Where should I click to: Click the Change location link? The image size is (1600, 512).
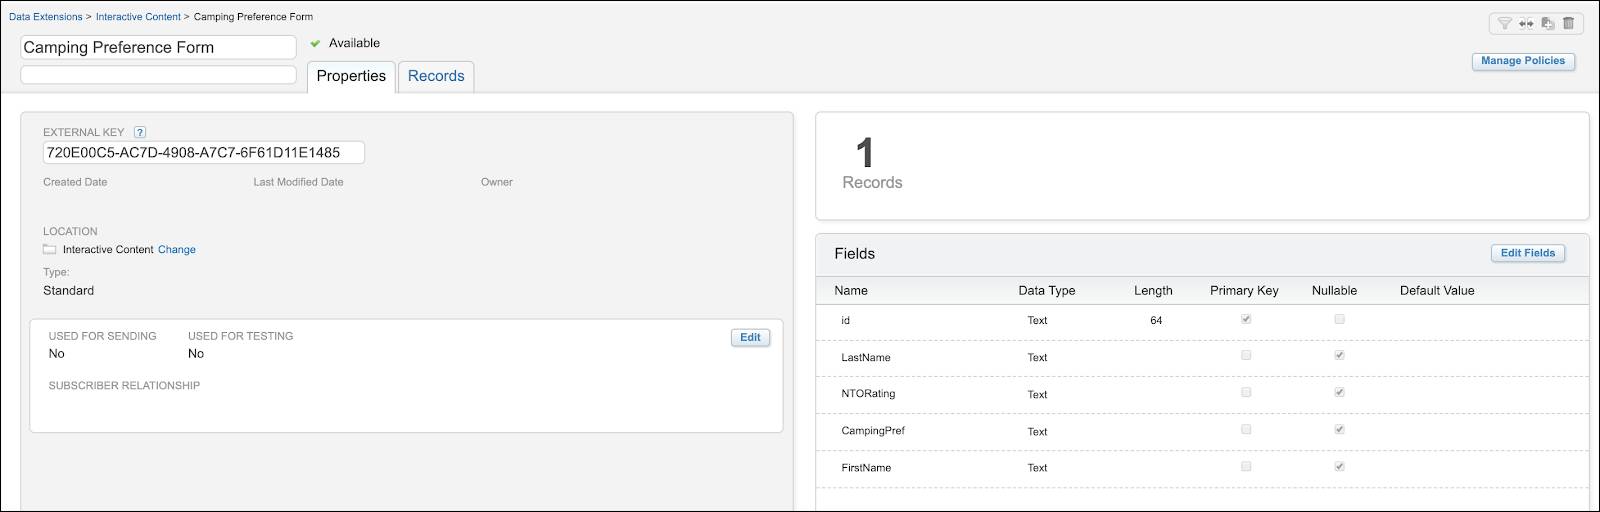(x=177, y=250)
